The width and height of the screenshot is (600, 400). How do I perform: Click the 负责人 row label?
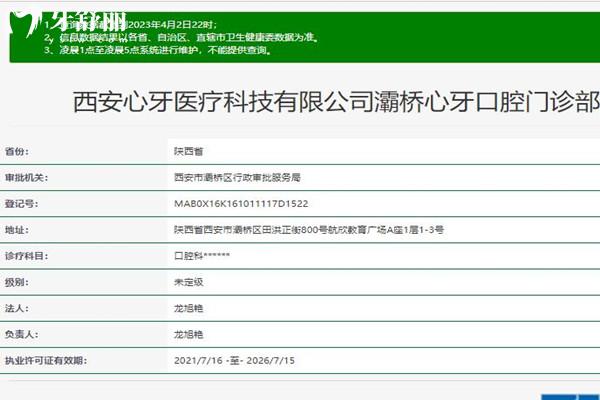tap(21, 335)
